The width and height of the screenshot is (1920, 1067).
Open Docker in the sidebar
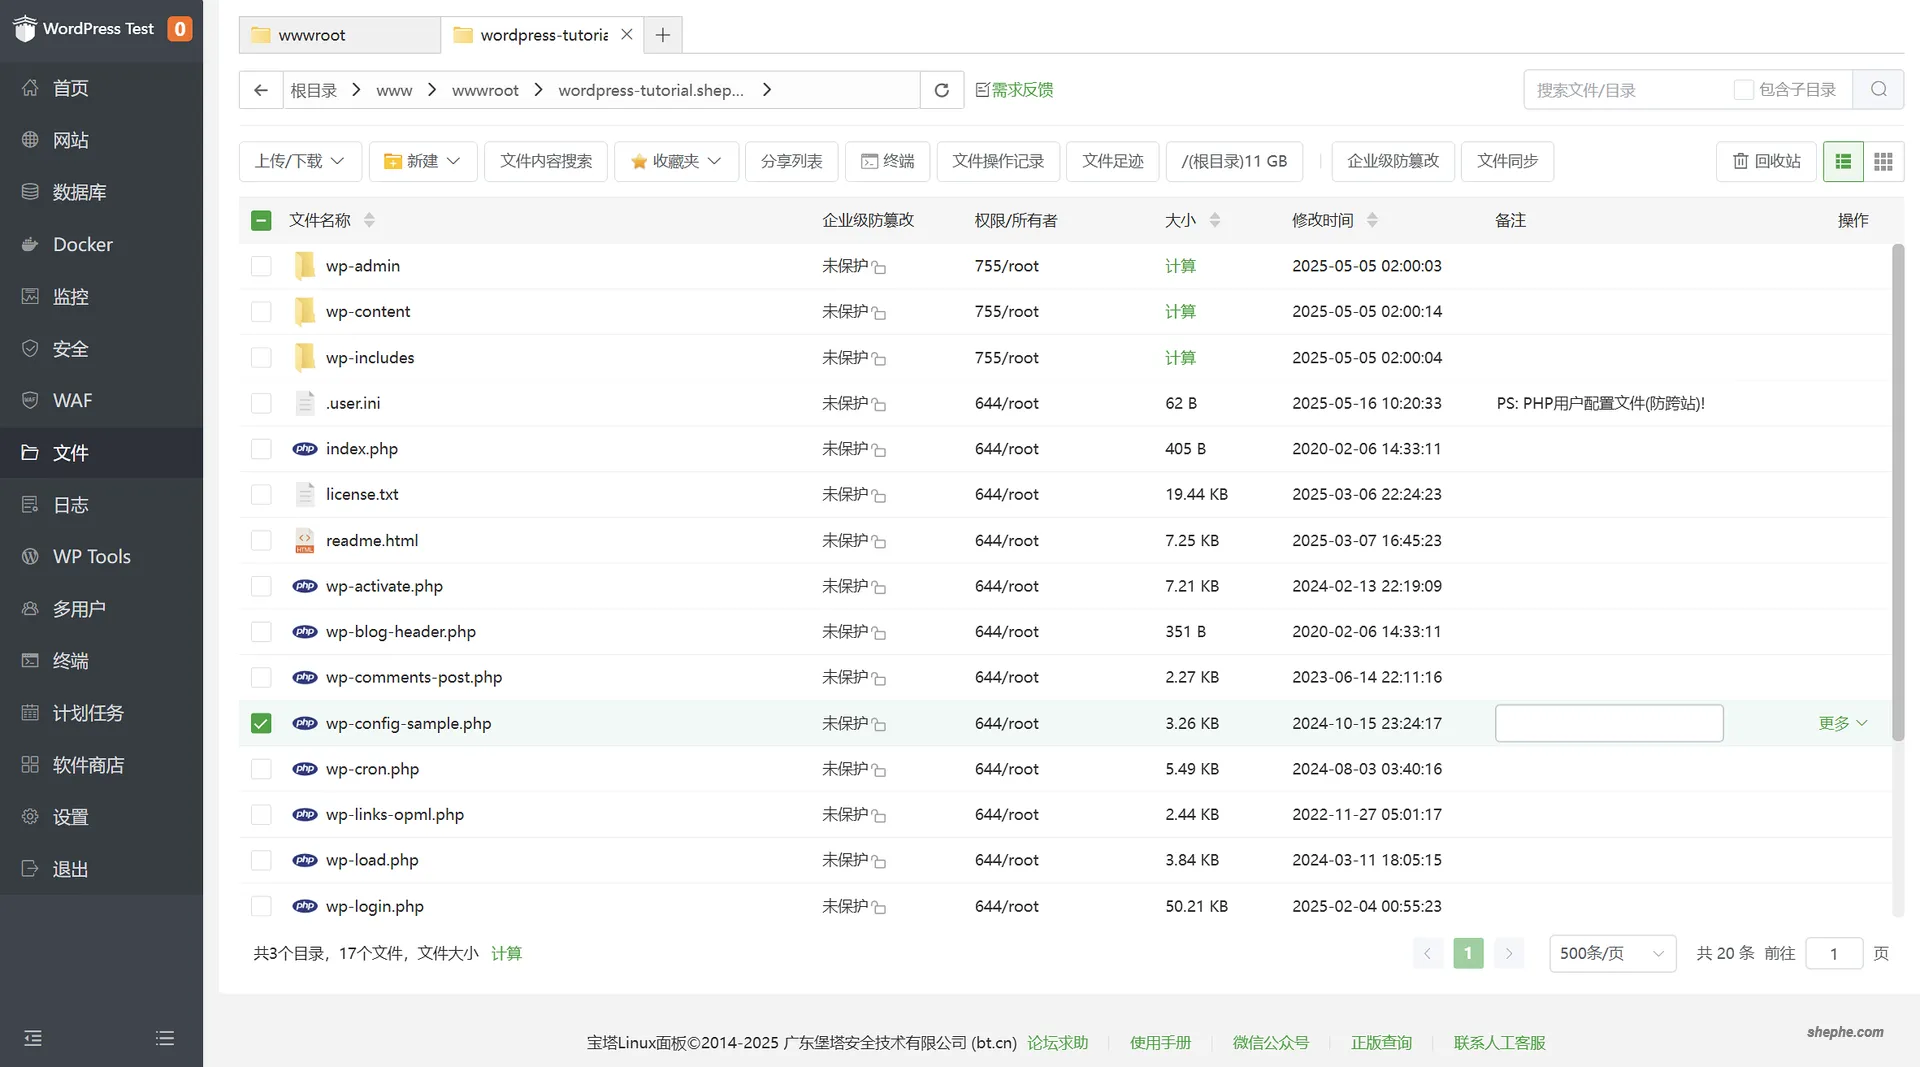[82, 245]
